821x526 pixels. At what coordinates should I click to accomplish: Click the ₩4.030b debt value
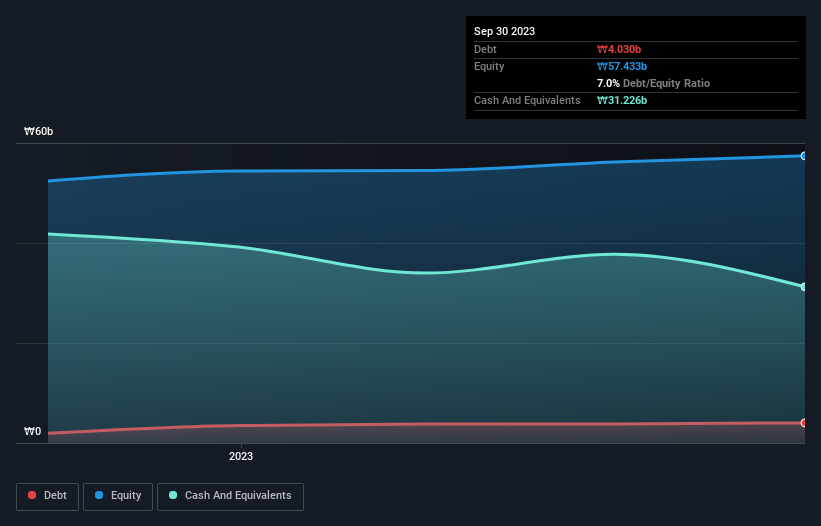click(x=619, y=49)
